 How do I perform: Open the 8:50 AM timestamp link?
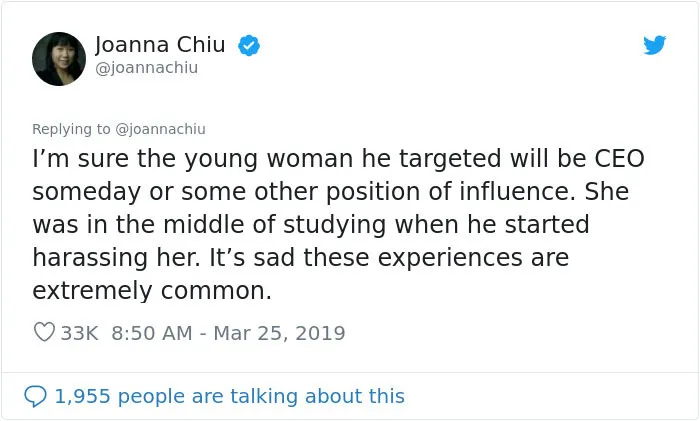coord(152,333)
